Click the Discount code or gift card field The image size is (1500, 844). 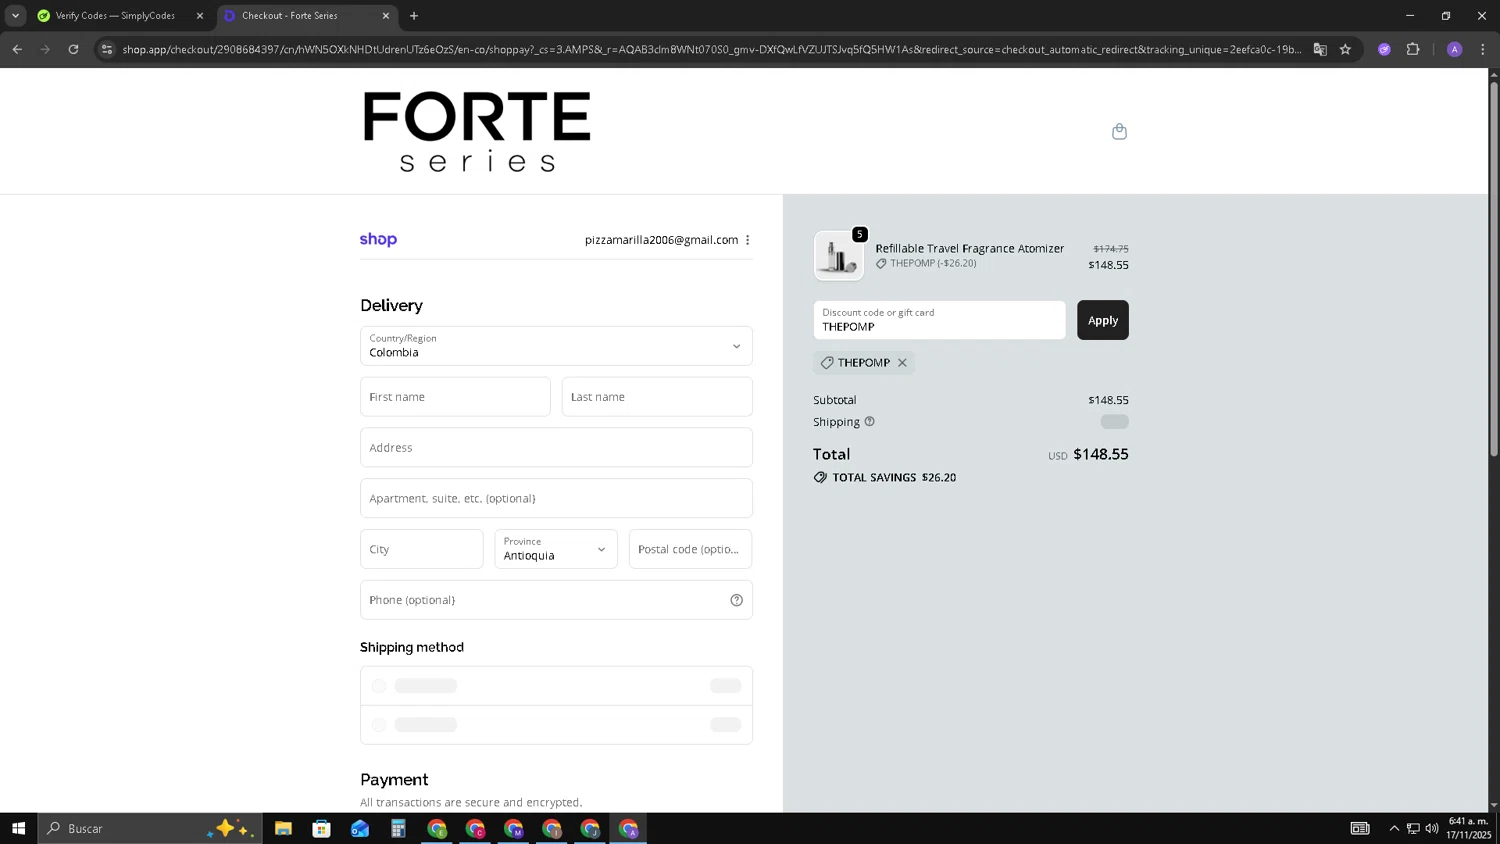pyautogui.click(x=939, y=320)
